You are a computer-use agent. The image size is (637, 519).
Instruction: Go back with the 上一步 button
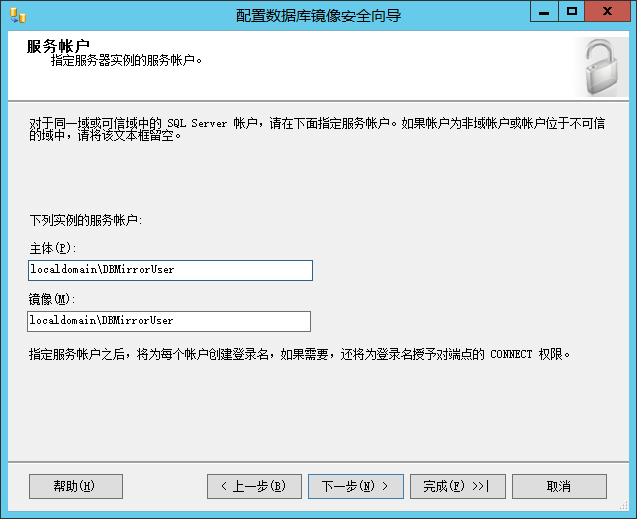click(x=254, y=486)
